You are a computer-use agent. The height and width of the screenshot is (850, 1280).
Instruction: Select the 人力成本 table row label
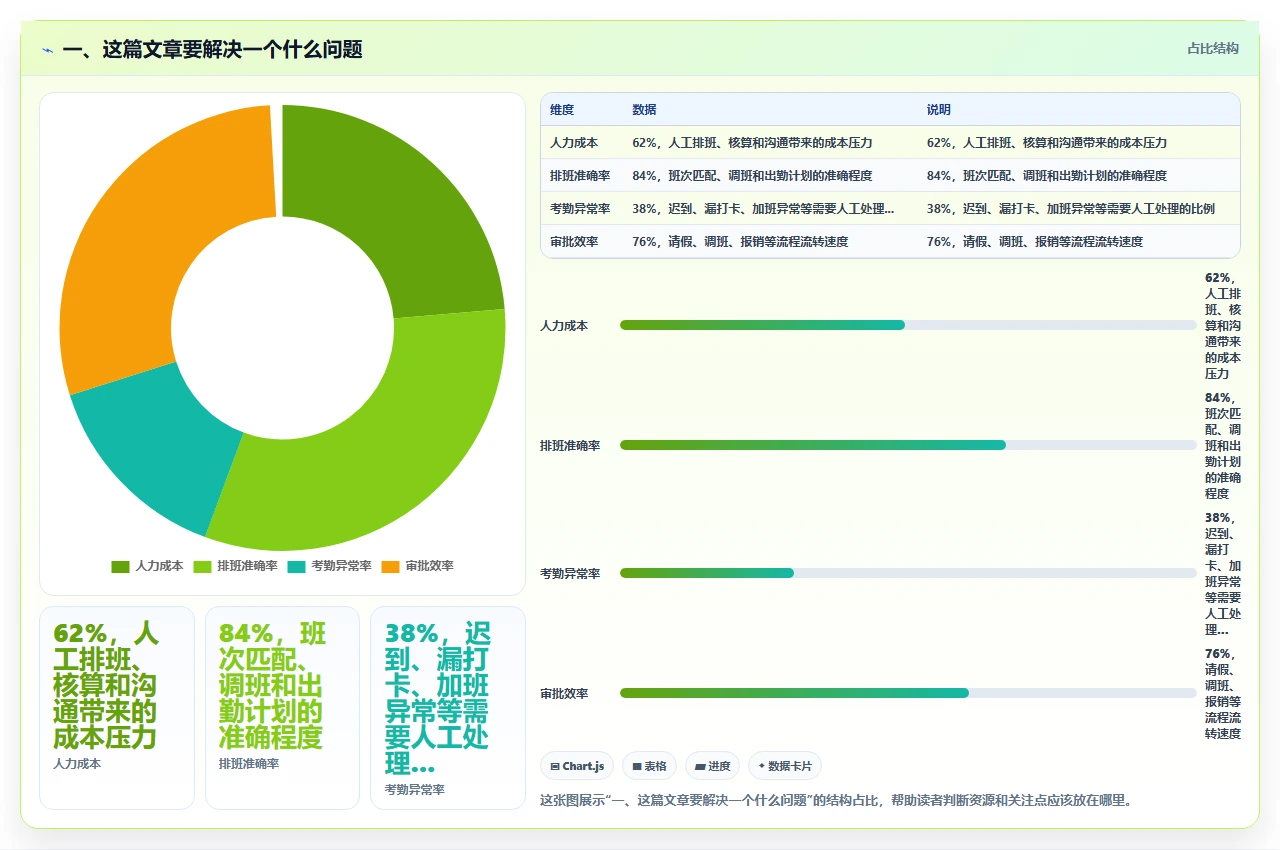point(574,143)
